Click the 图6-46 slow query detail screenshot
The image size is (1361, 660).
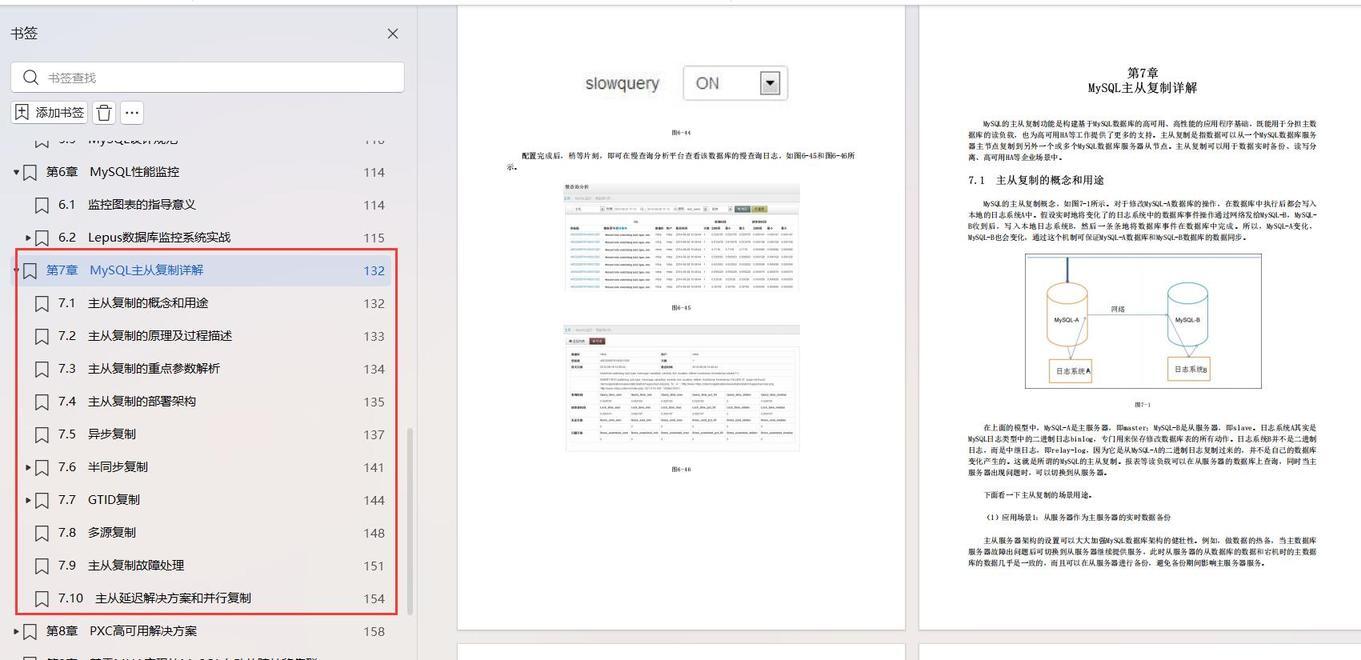click(x=681, y=388)
